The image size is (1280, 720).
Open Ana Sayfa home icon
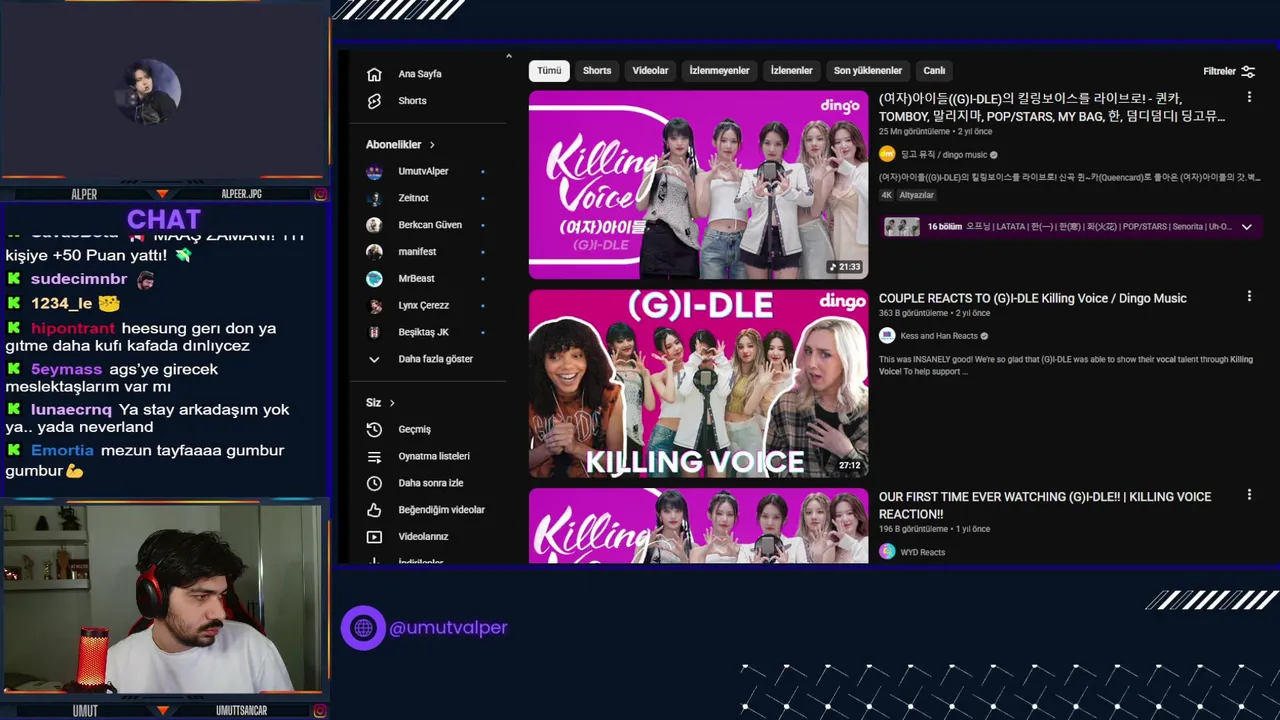pyautogui.click(x=374, y=74)
